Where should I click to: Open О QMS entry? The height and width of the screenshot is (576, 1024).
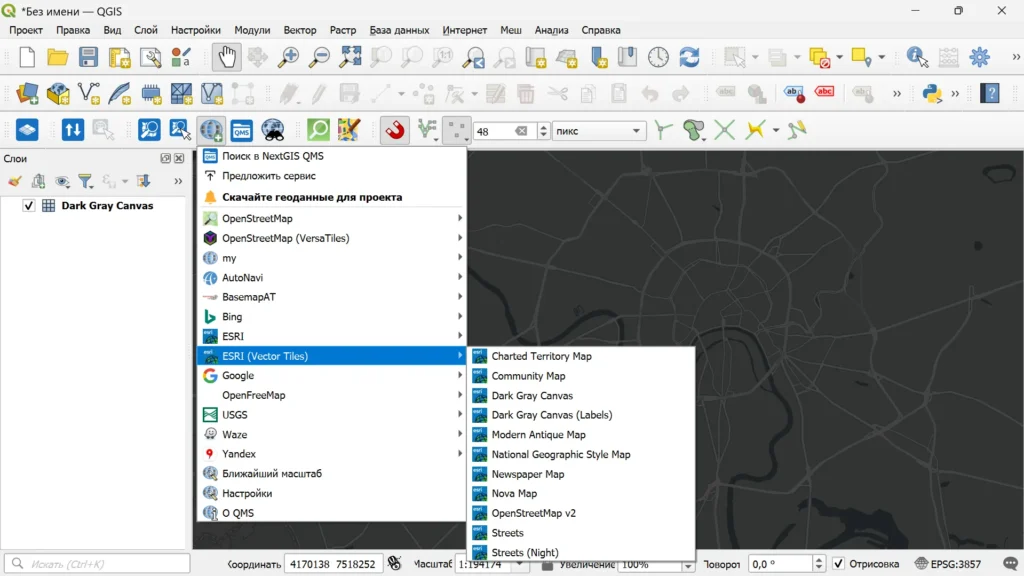[332, 513]
